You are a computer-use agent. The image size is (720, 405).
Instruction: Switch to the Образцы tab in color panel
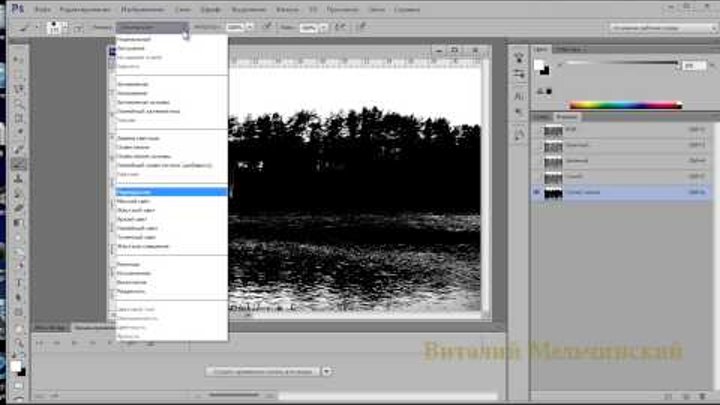point(568,48)
